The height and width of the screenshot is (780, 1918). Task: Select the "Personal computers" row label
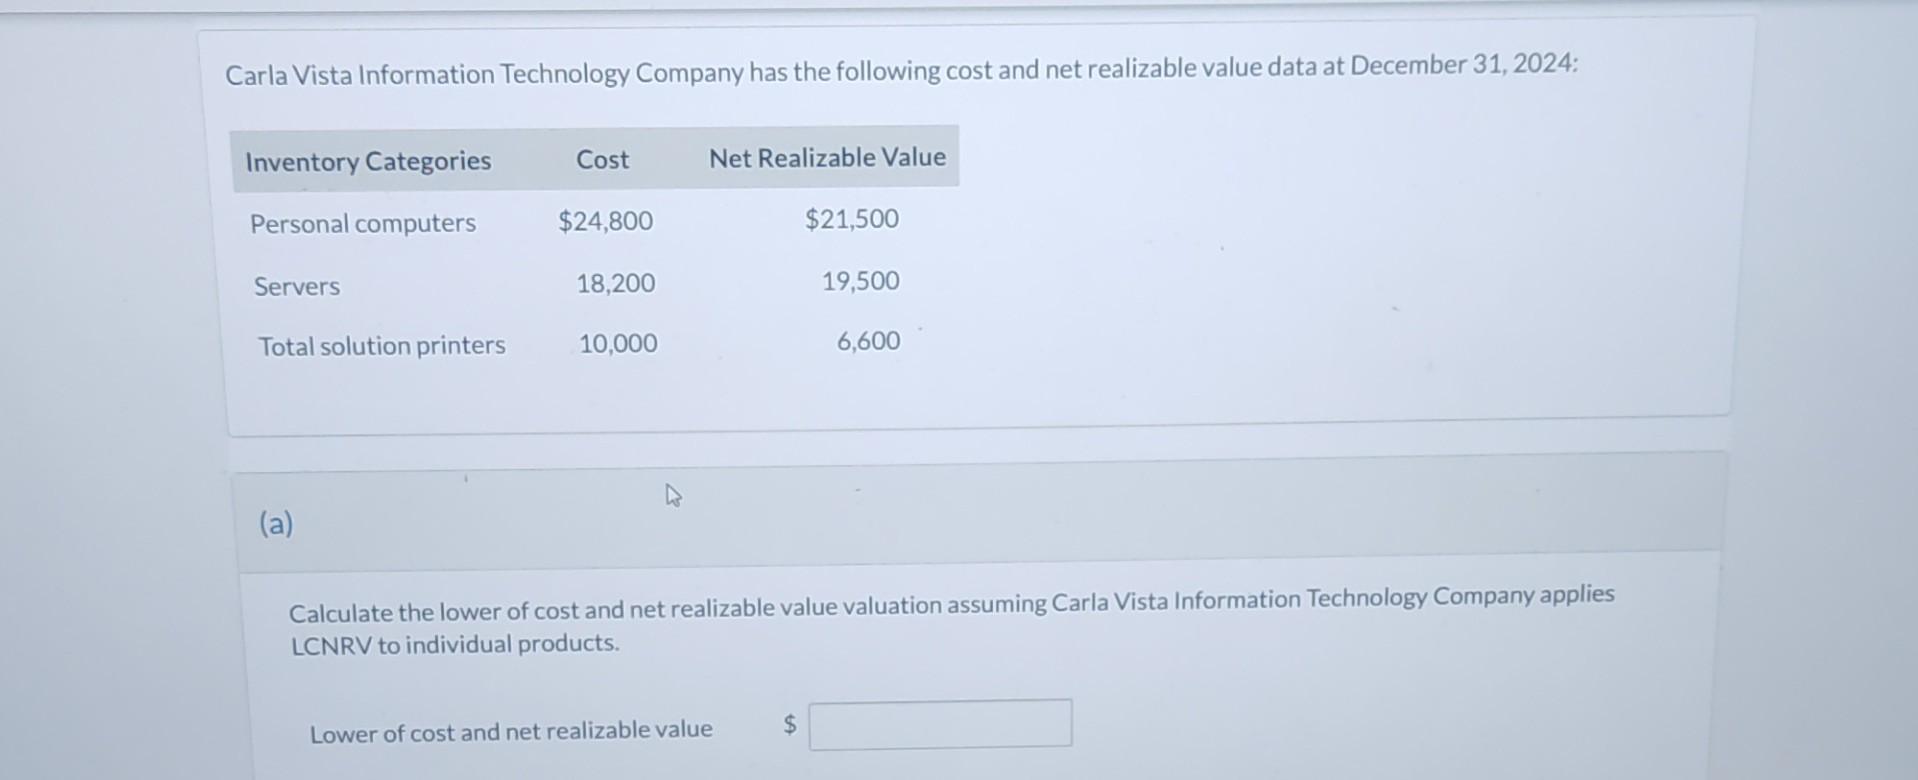pos(363,222)
